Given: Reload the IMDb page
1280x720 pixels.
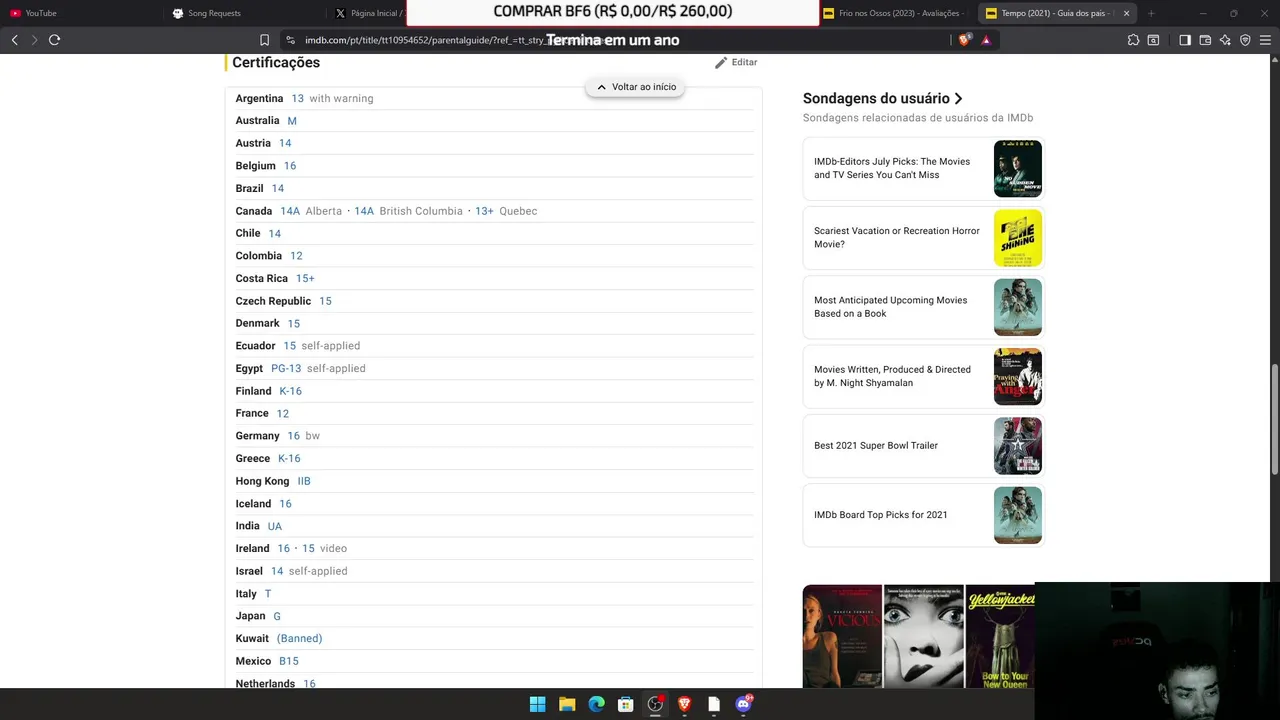Looking at the screenshot, I should (x=54, y=40).
